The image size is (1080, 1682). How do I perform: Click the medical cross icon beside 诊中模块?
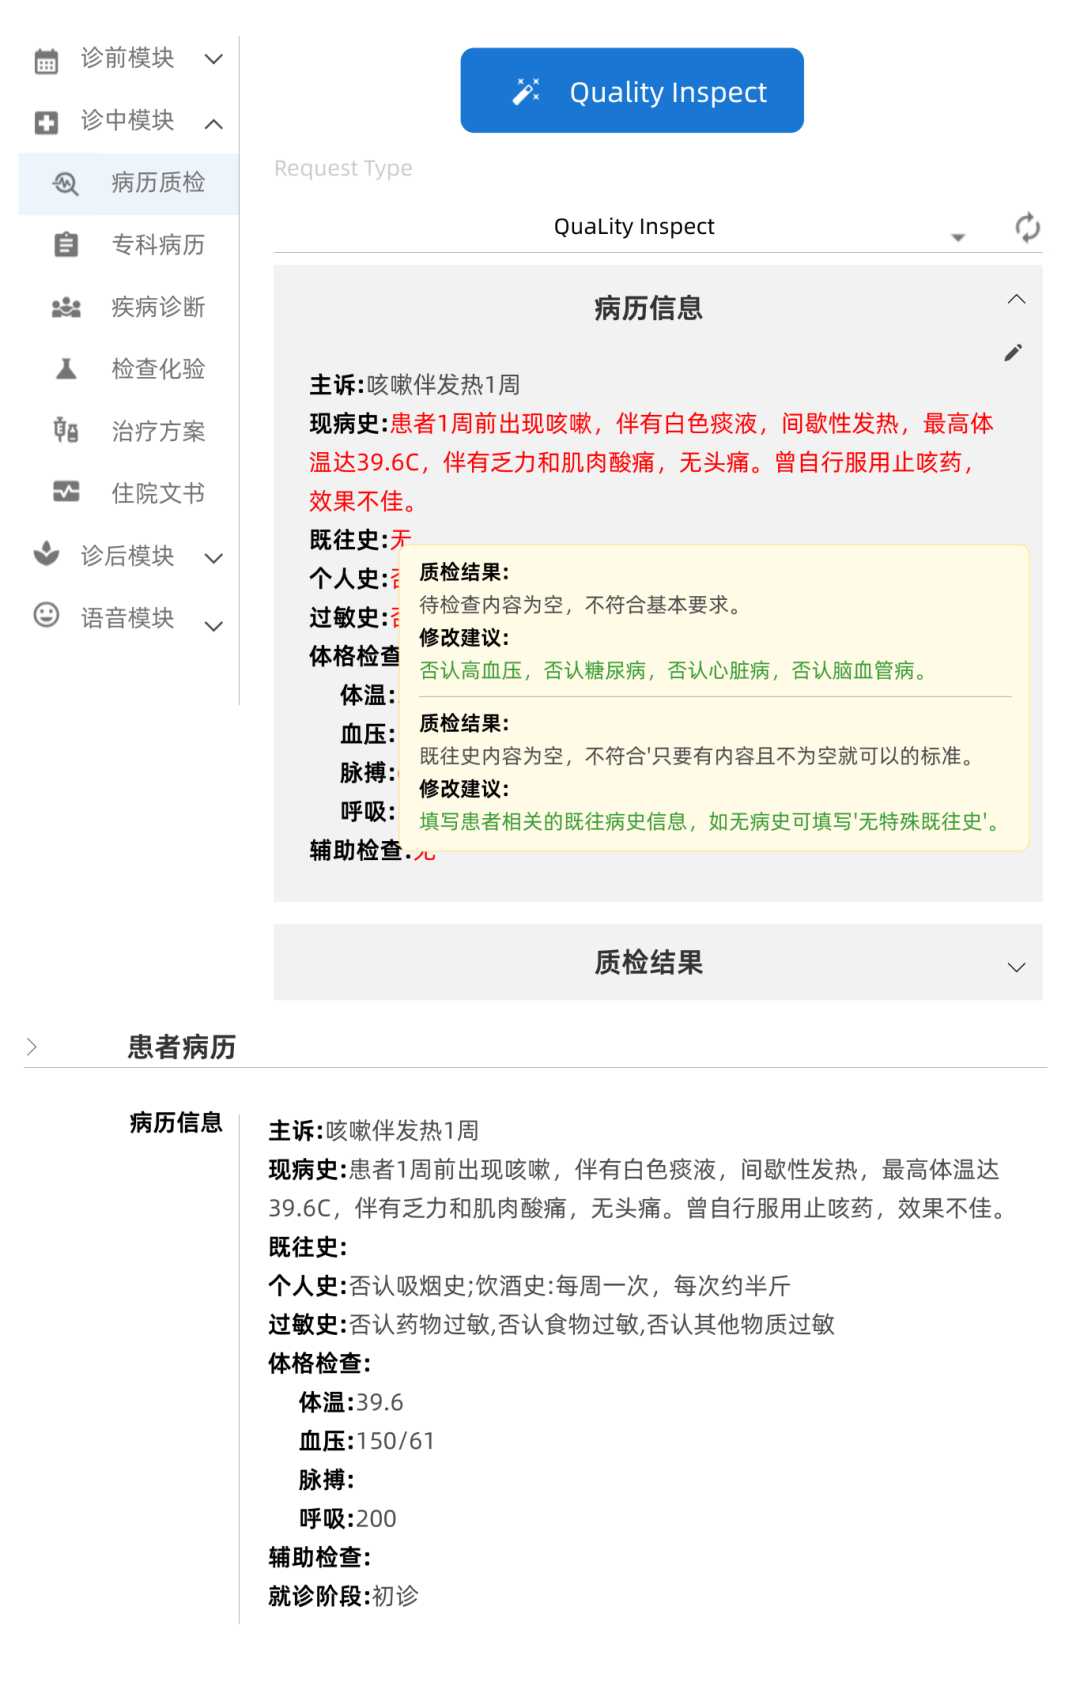click(46, 122)
